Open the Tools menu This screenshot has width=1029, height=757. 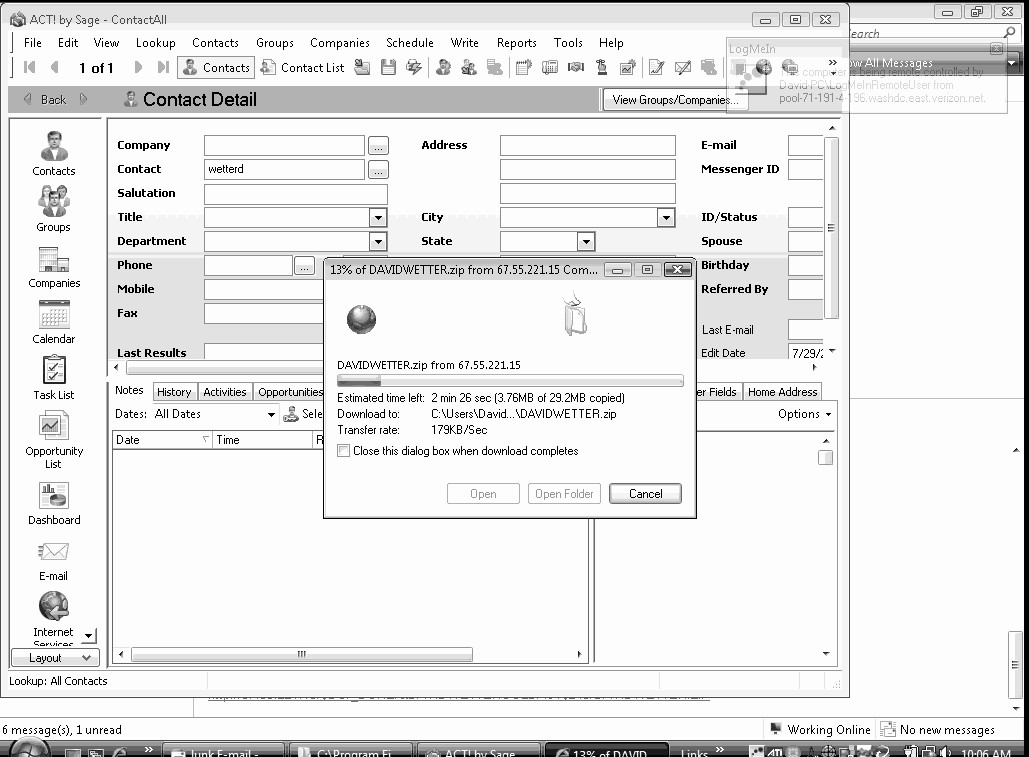click(x=568, y=43)
